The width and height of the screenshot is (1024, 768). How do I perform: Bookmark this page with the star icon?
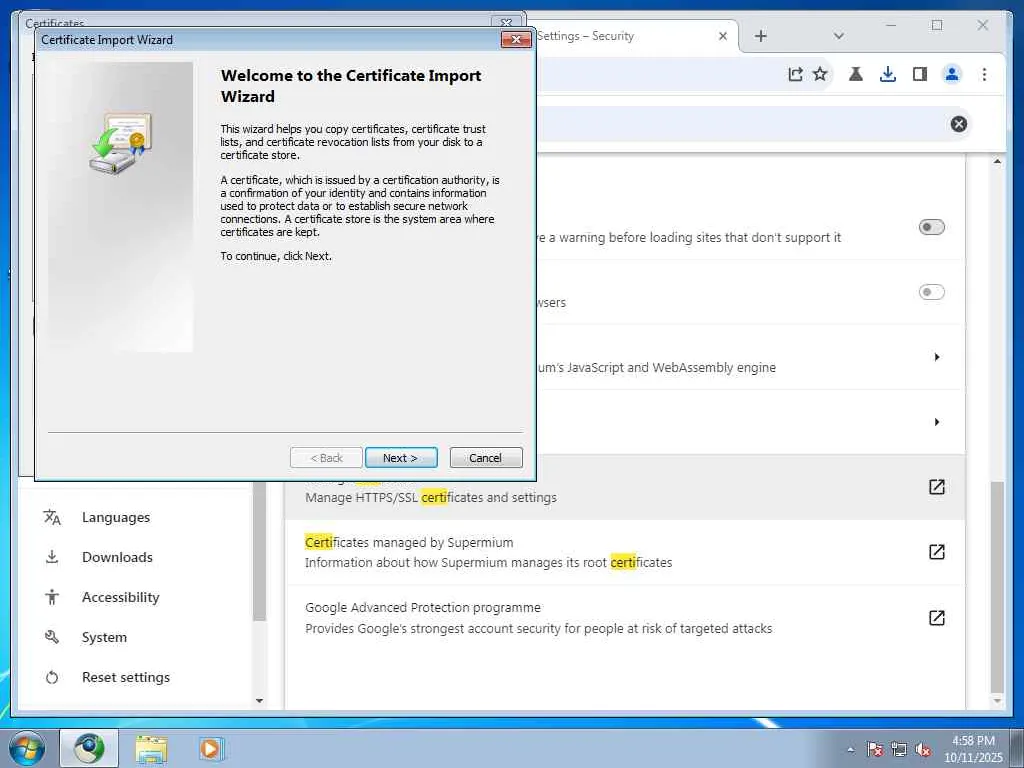[820, 74]
